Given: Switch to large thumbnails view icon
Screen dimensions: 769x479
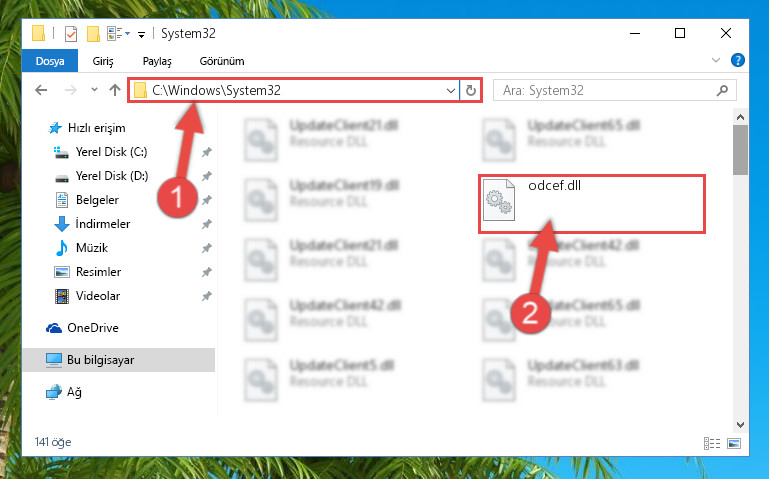Looking at the screenshot, I should coord(734,443).
